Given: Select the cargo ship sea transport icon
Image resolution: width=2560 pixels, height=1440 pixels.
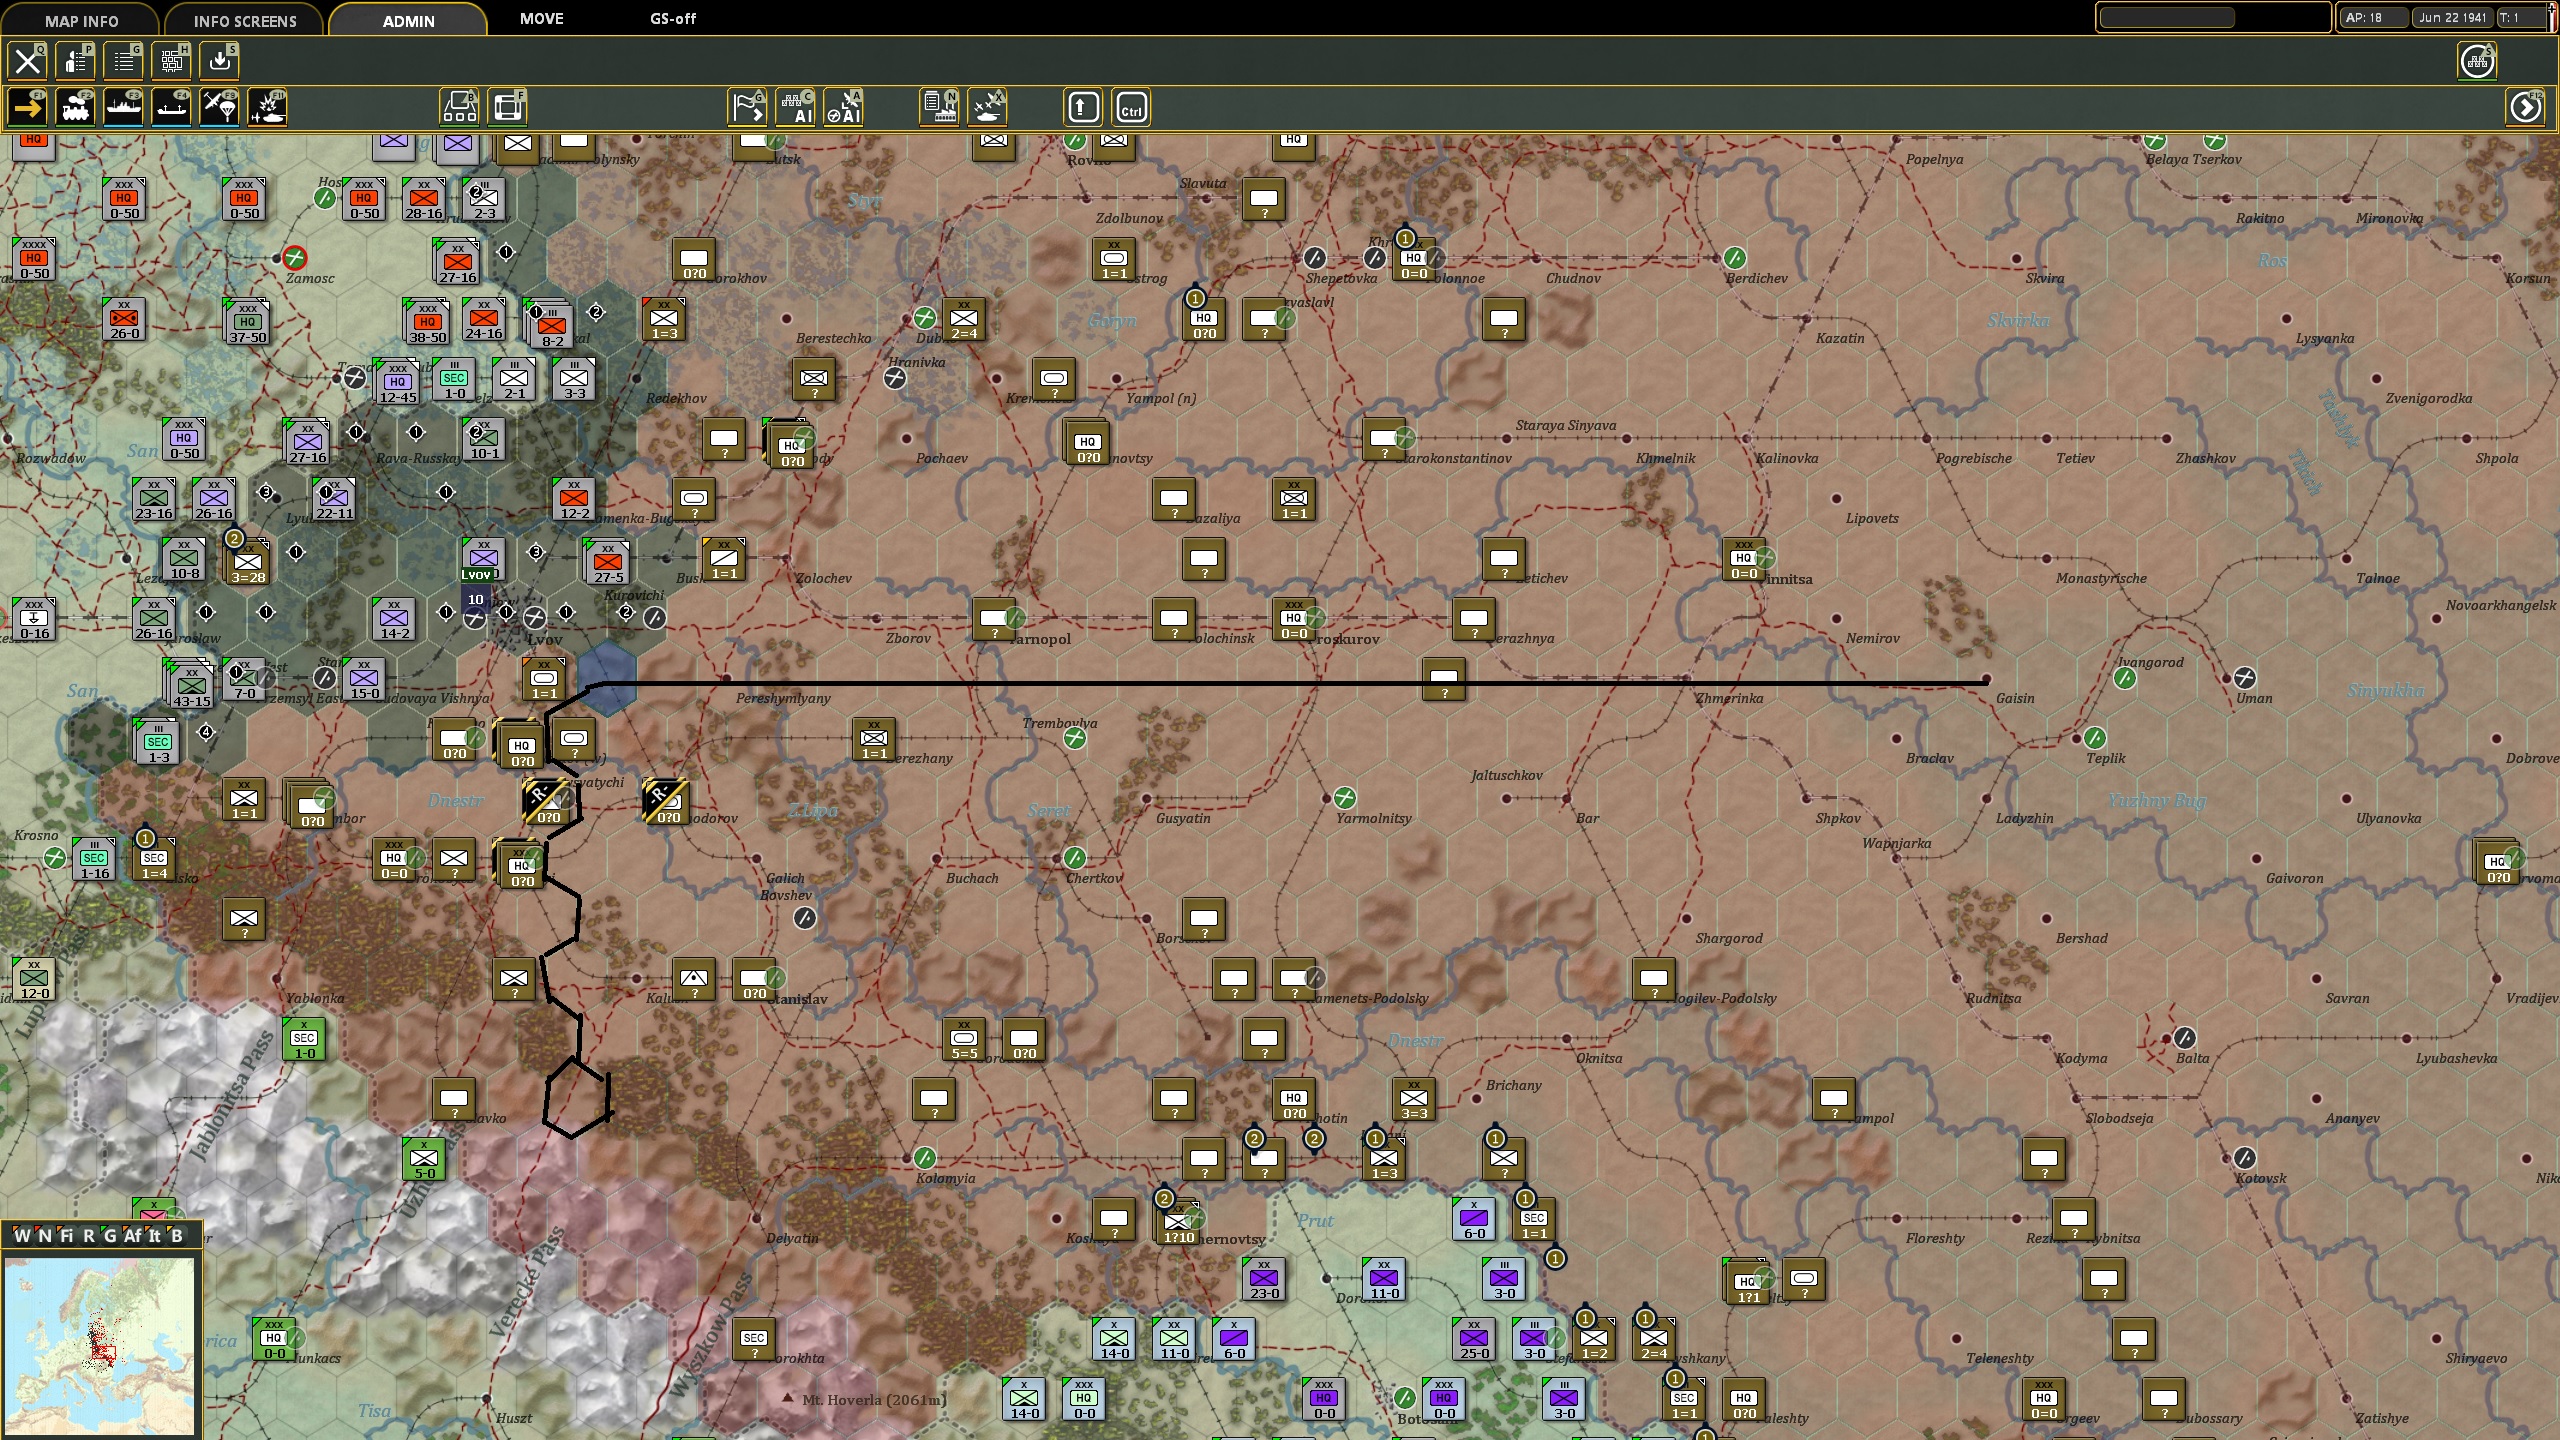Looking at the screenshot, I should [172, 108].
